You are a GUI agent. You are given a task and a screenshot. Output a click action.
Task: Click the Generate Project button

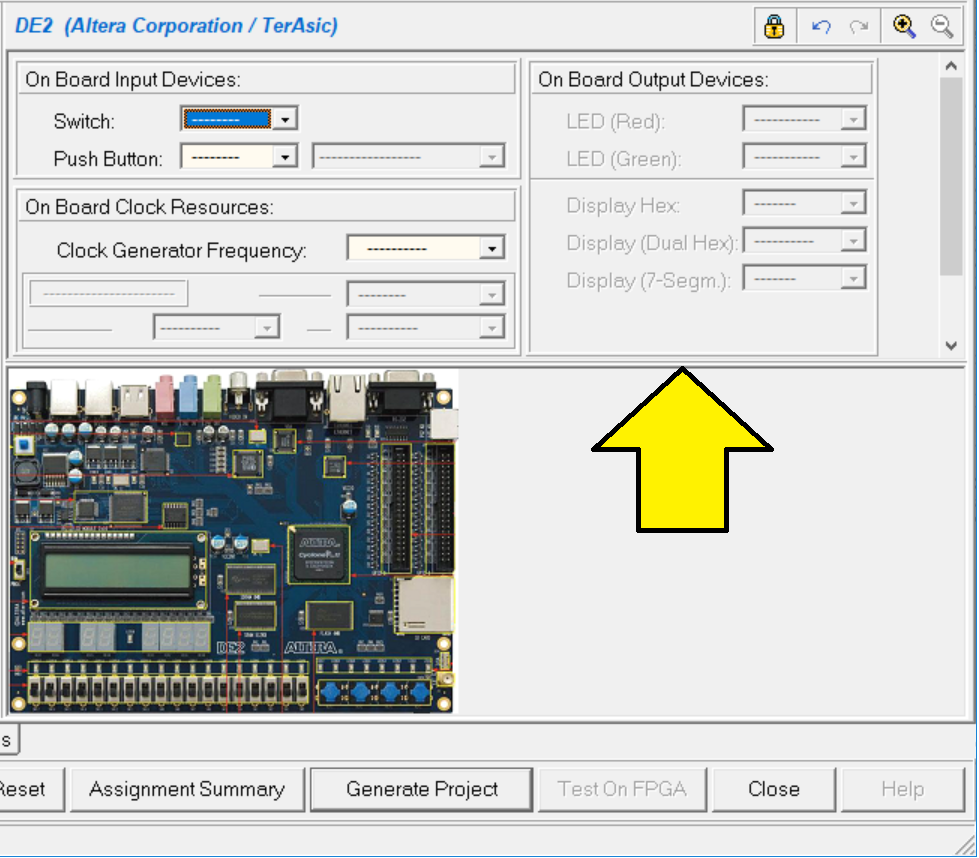point(422,789)
